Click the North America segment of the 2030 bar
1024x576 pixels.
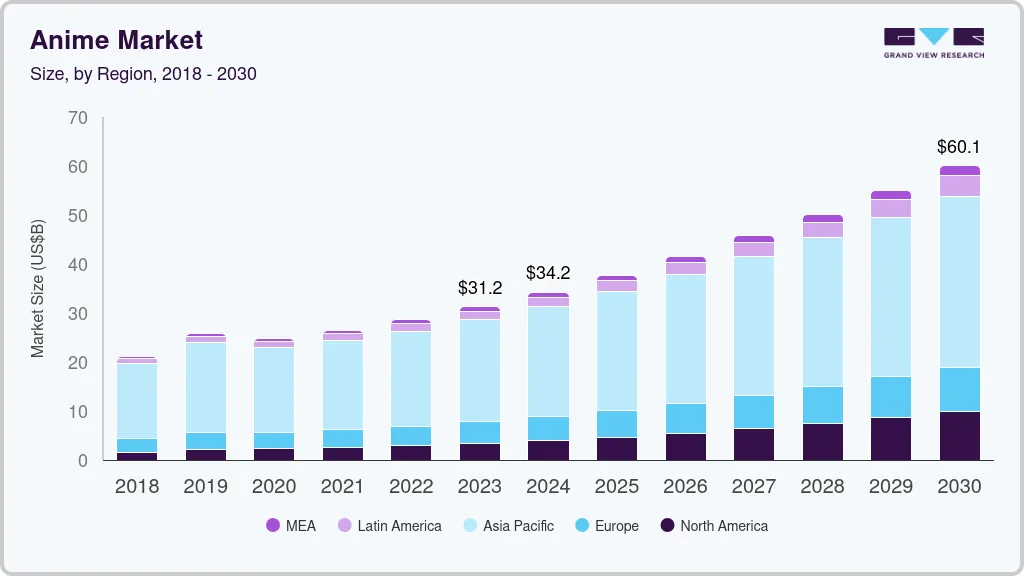(960, 435)
